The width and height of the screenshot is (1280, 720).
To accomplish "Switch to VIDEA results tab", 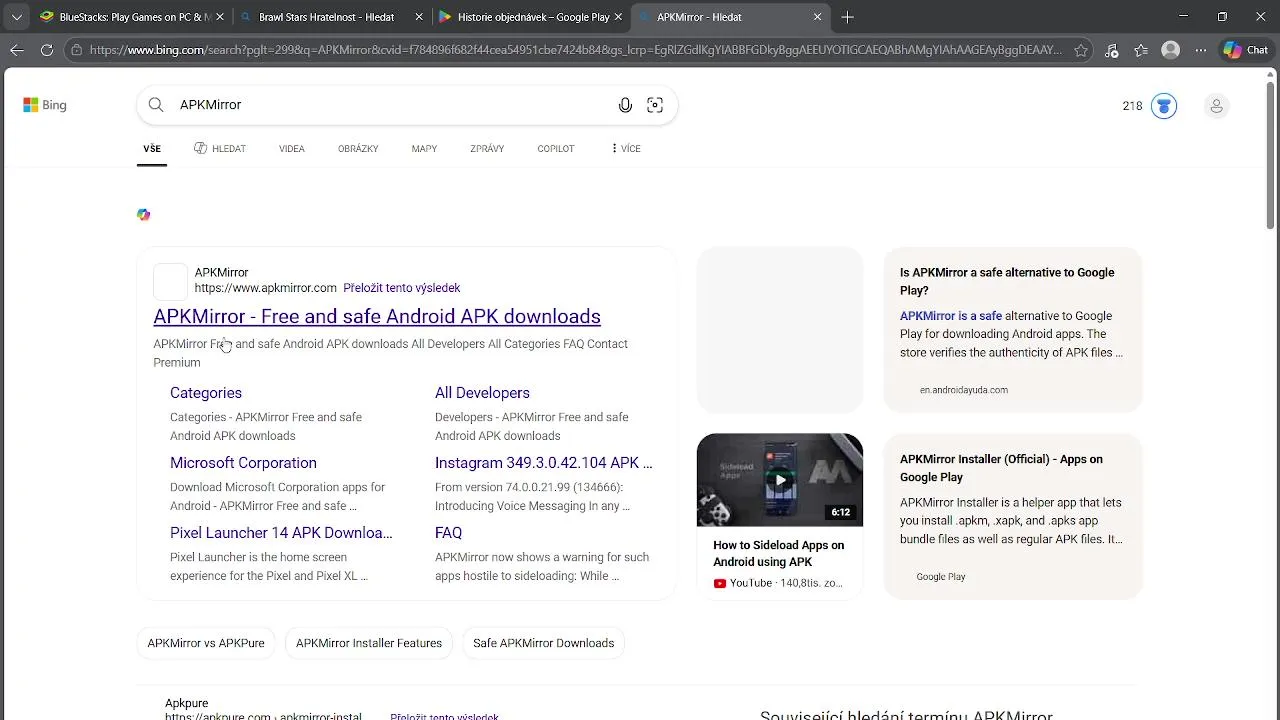I will click(x=292, y=149).
